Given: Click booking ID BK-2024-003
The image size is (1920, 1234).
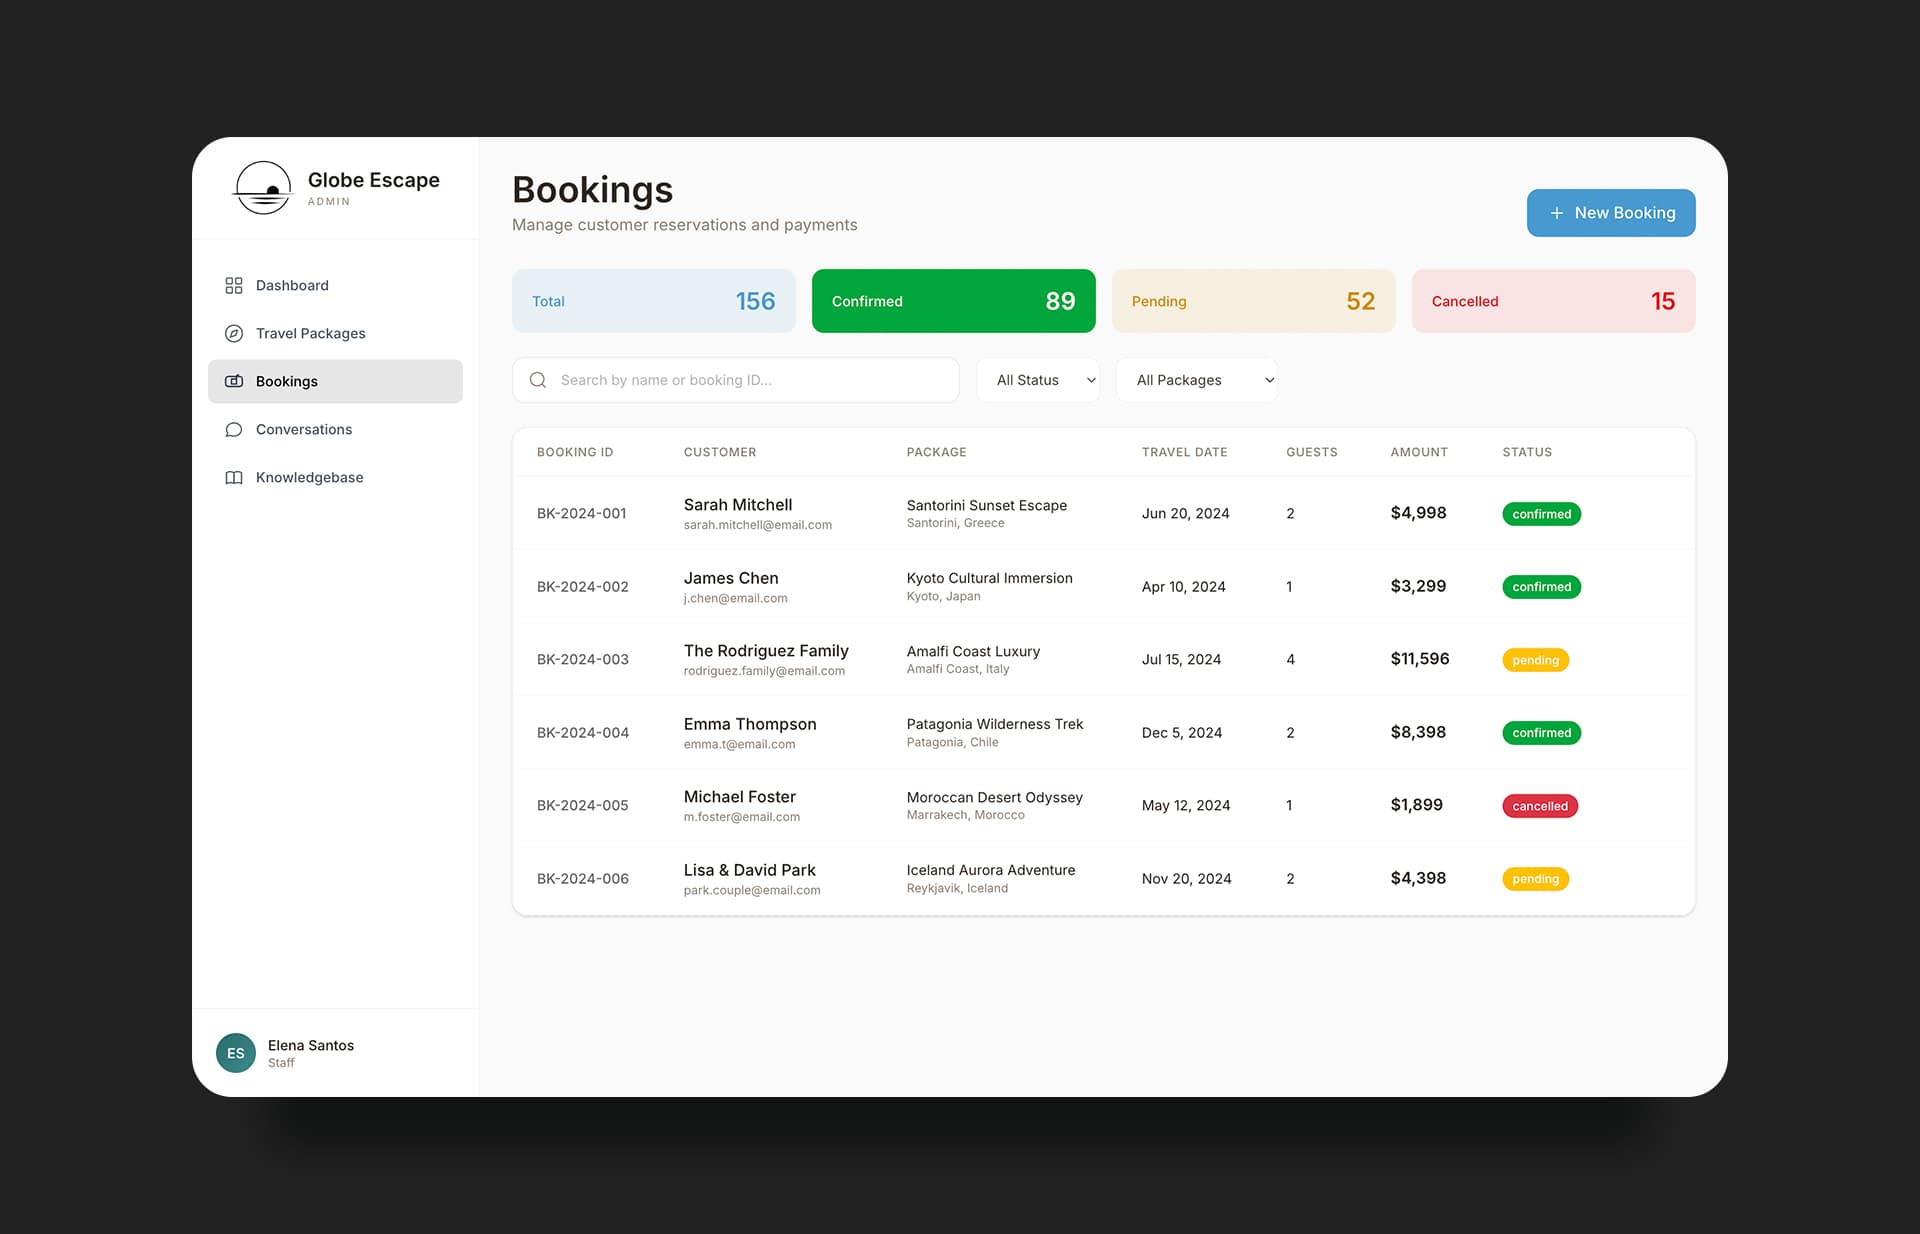Looking at the screenshot, I should click(583, 660).
